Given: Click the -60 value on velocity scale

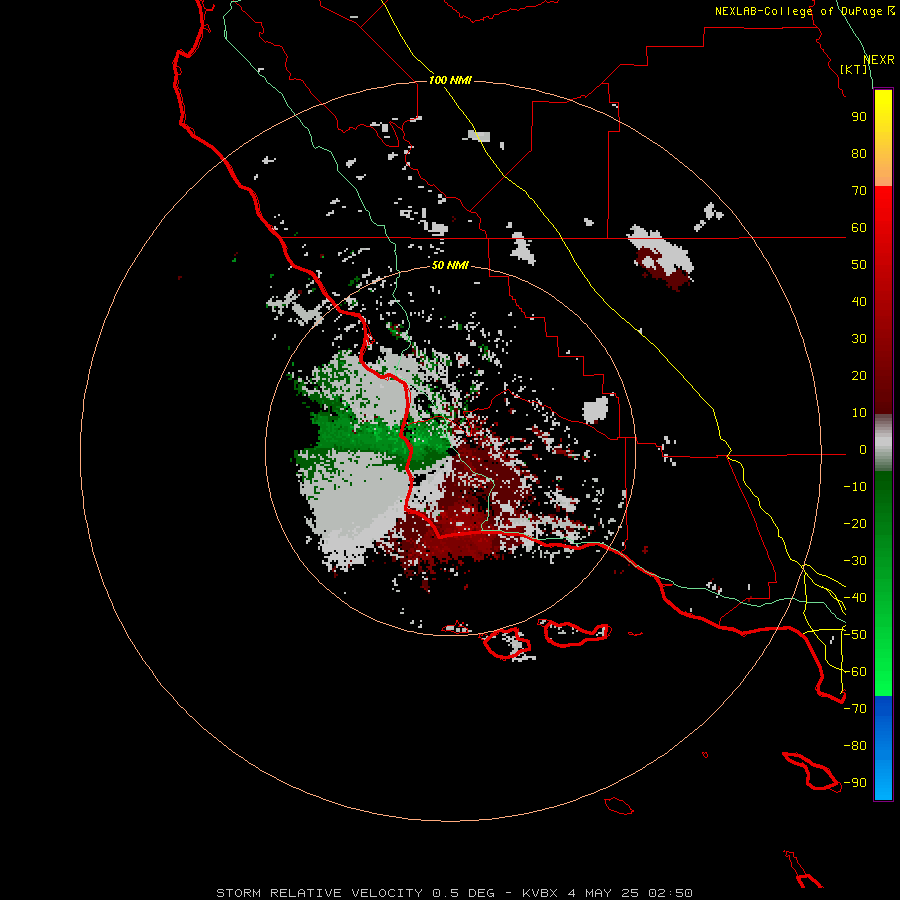Looking at the screenshot, I should pyautogui.click(x=855, y=672).
